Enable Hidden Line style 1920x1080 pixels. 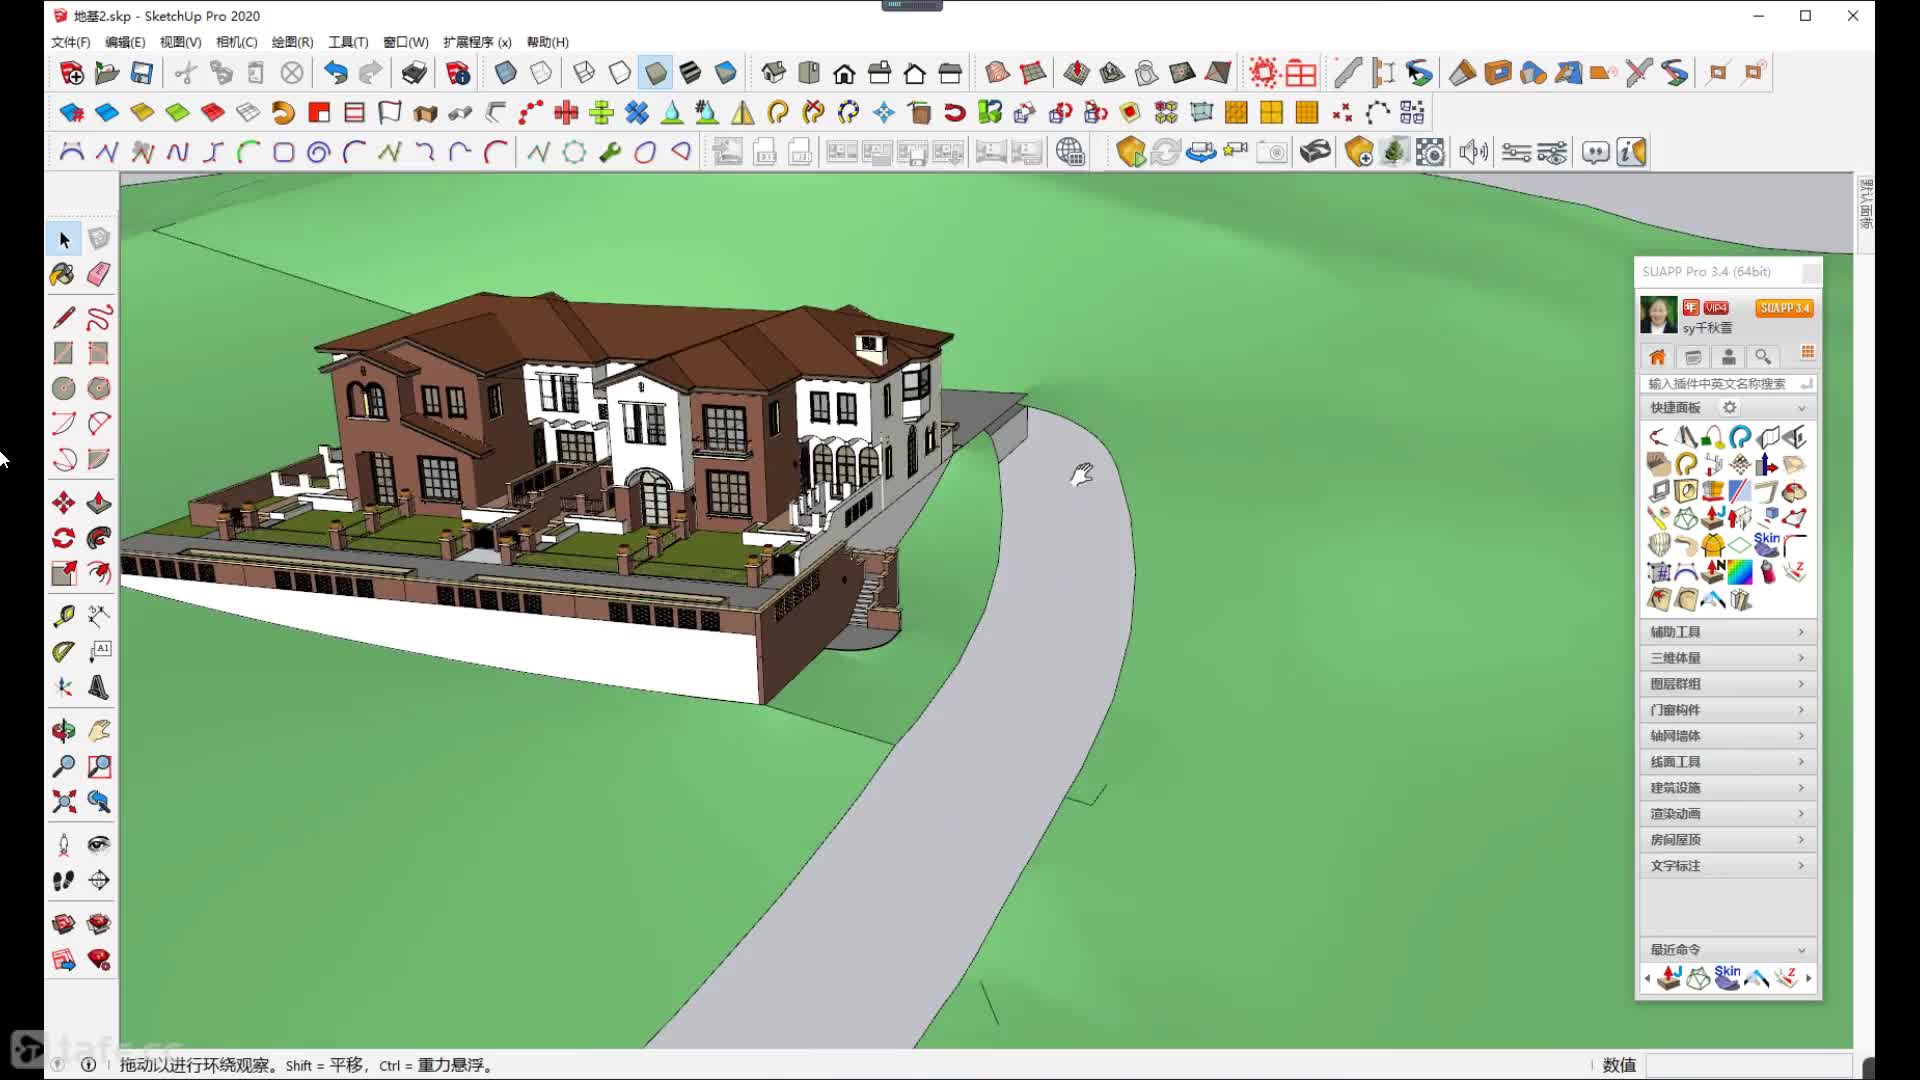620,73
